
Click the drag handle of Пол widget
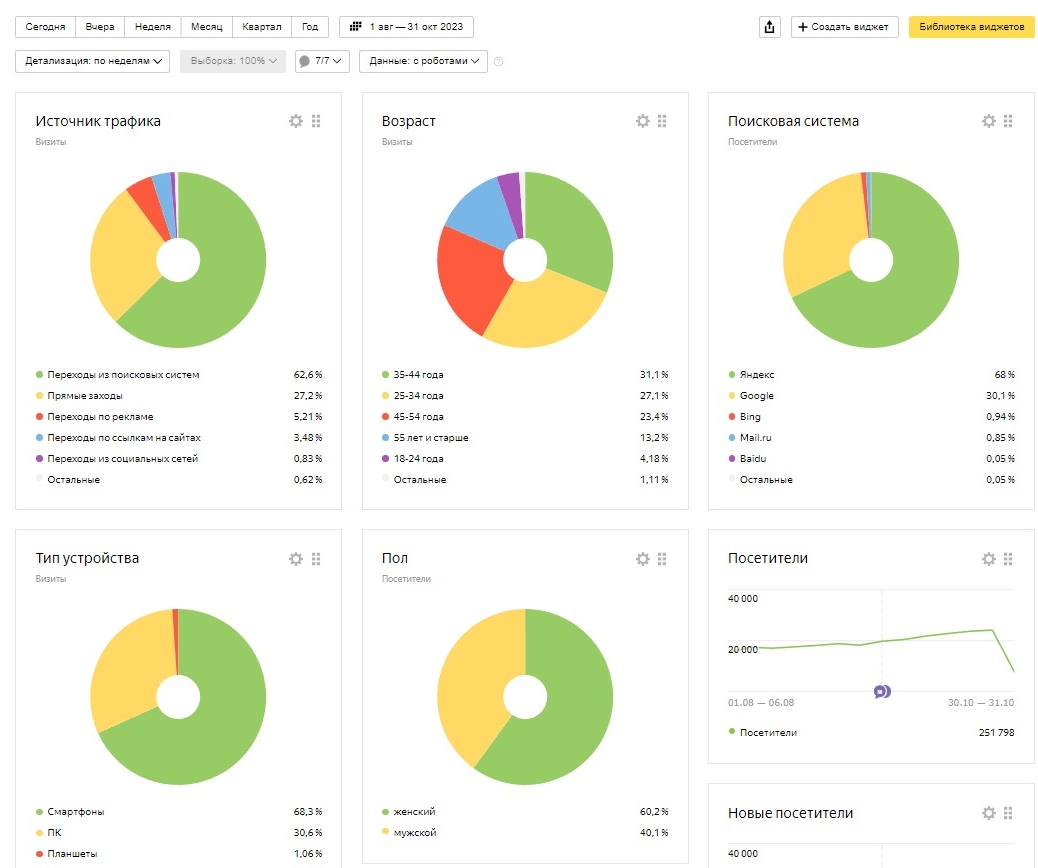[662, 559]
